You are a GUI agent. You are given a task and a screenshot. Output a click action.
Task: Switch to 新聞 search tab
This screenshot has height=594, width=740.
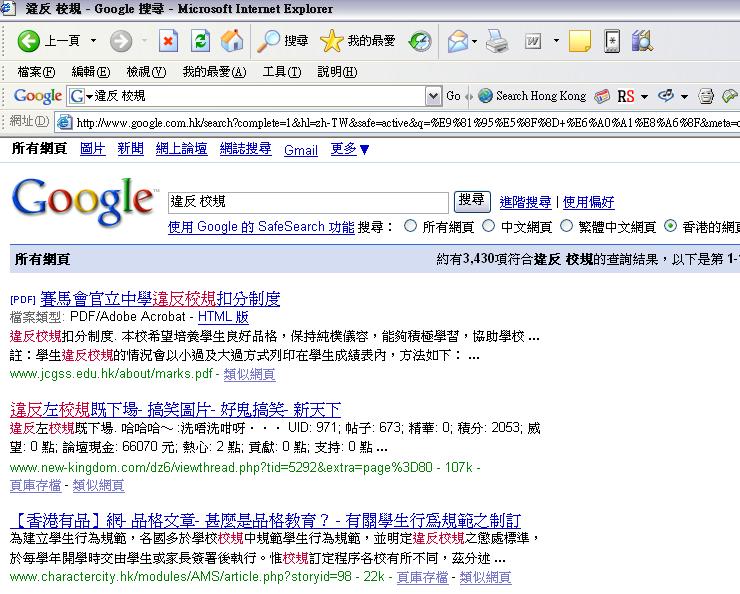point(130,149)
